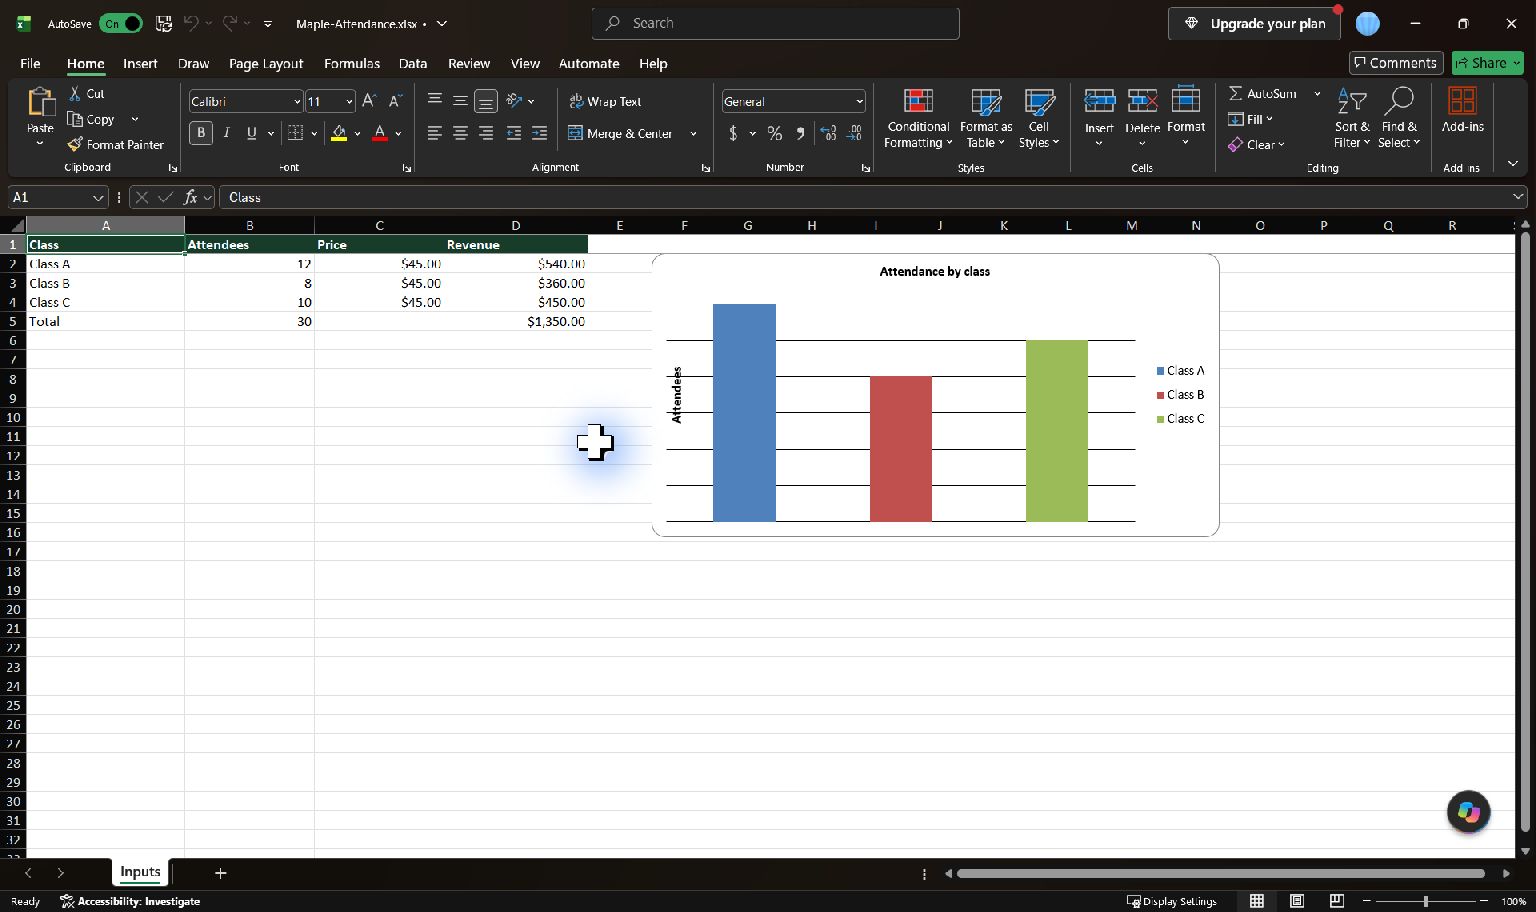The image size is (1536, 912).
Task: Click the Increase Font Size icon
Action: [369, 101]
